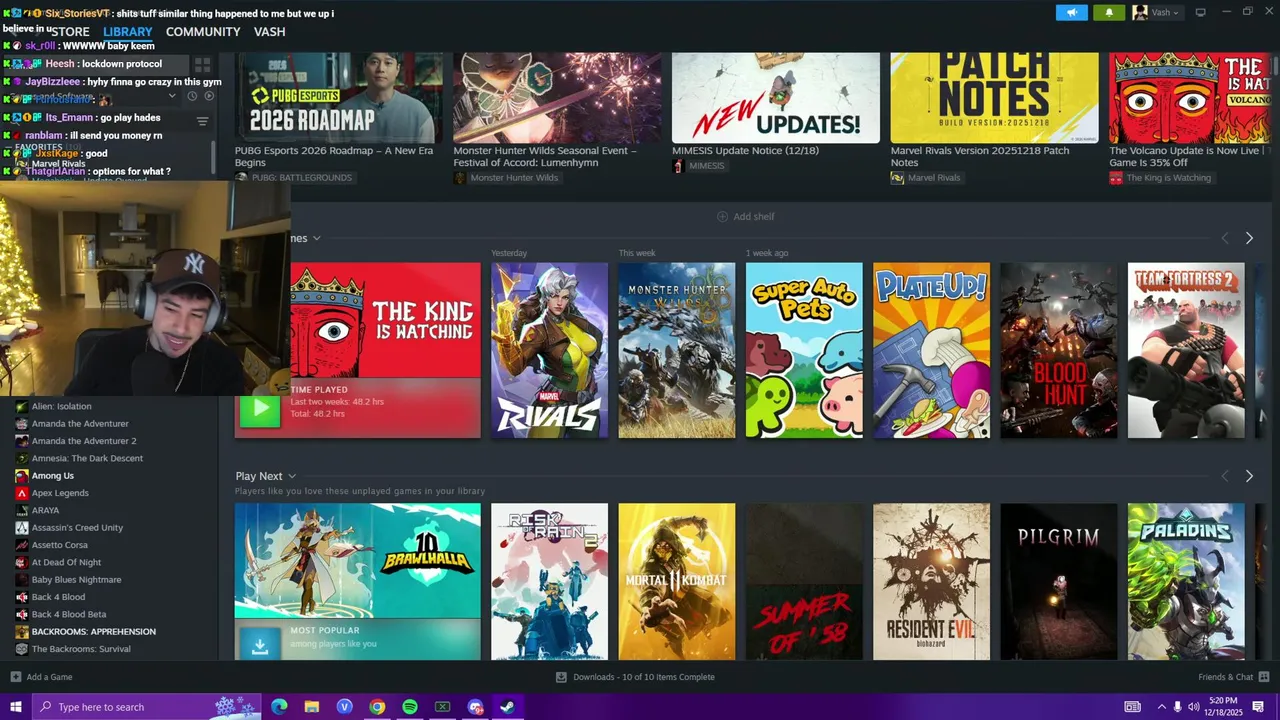Select the Apex Legends icon in game list
Screen dimensions: 1280x720
22,493
